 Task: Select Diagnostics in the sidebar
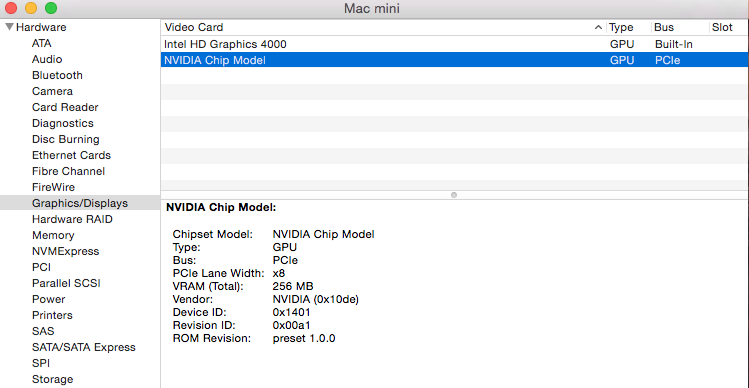click(x=63, y=123)
